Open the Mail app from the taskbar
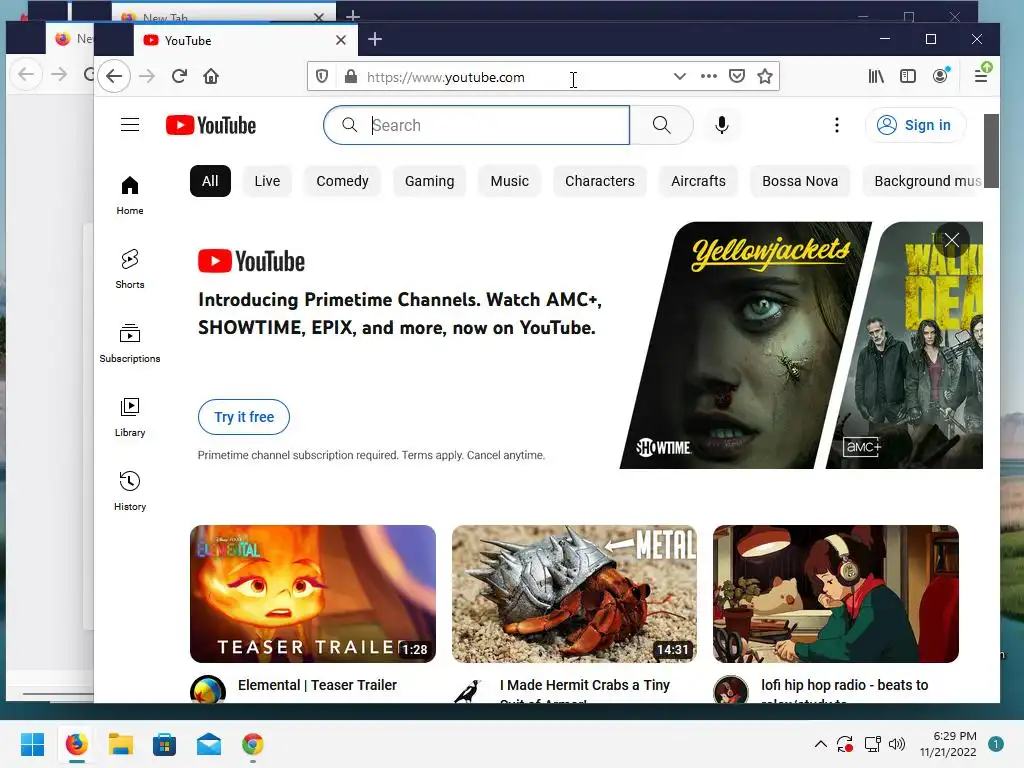1024x768 pixels. [x=209, y=744]
